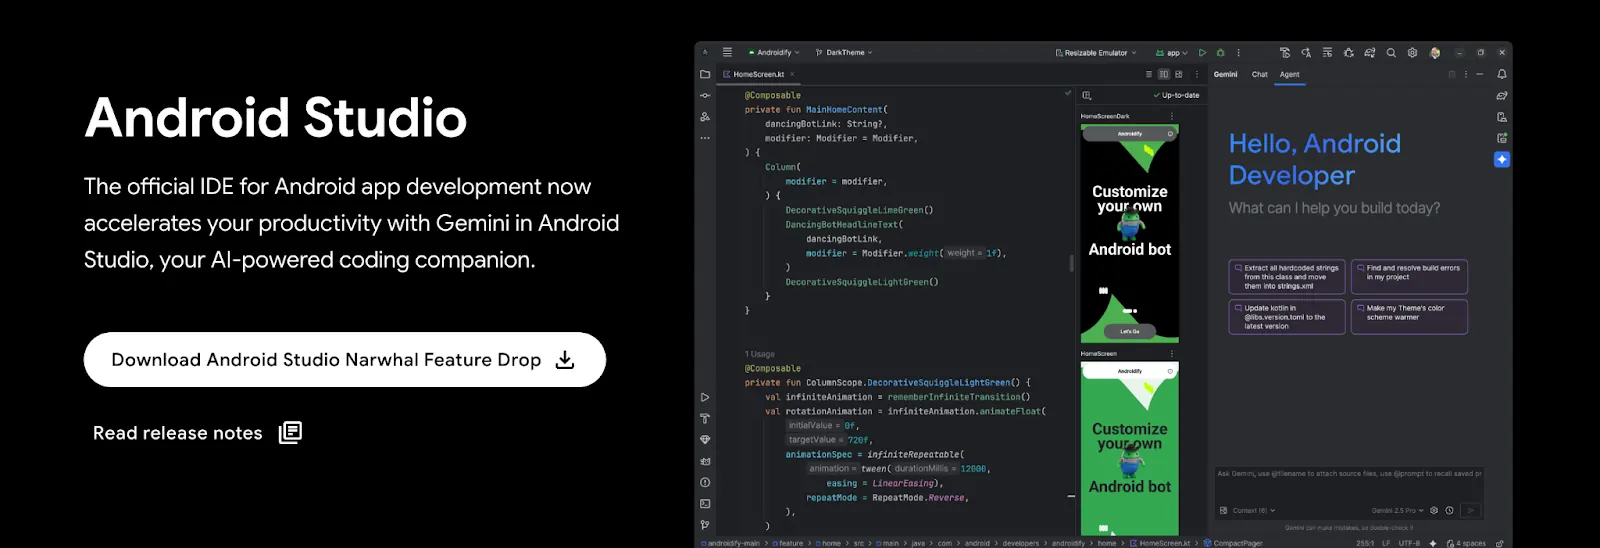This screenshot has height=548, width=1600.
Task: Open Search Everywhere magnifier icon
Action: pos(1391,53)
